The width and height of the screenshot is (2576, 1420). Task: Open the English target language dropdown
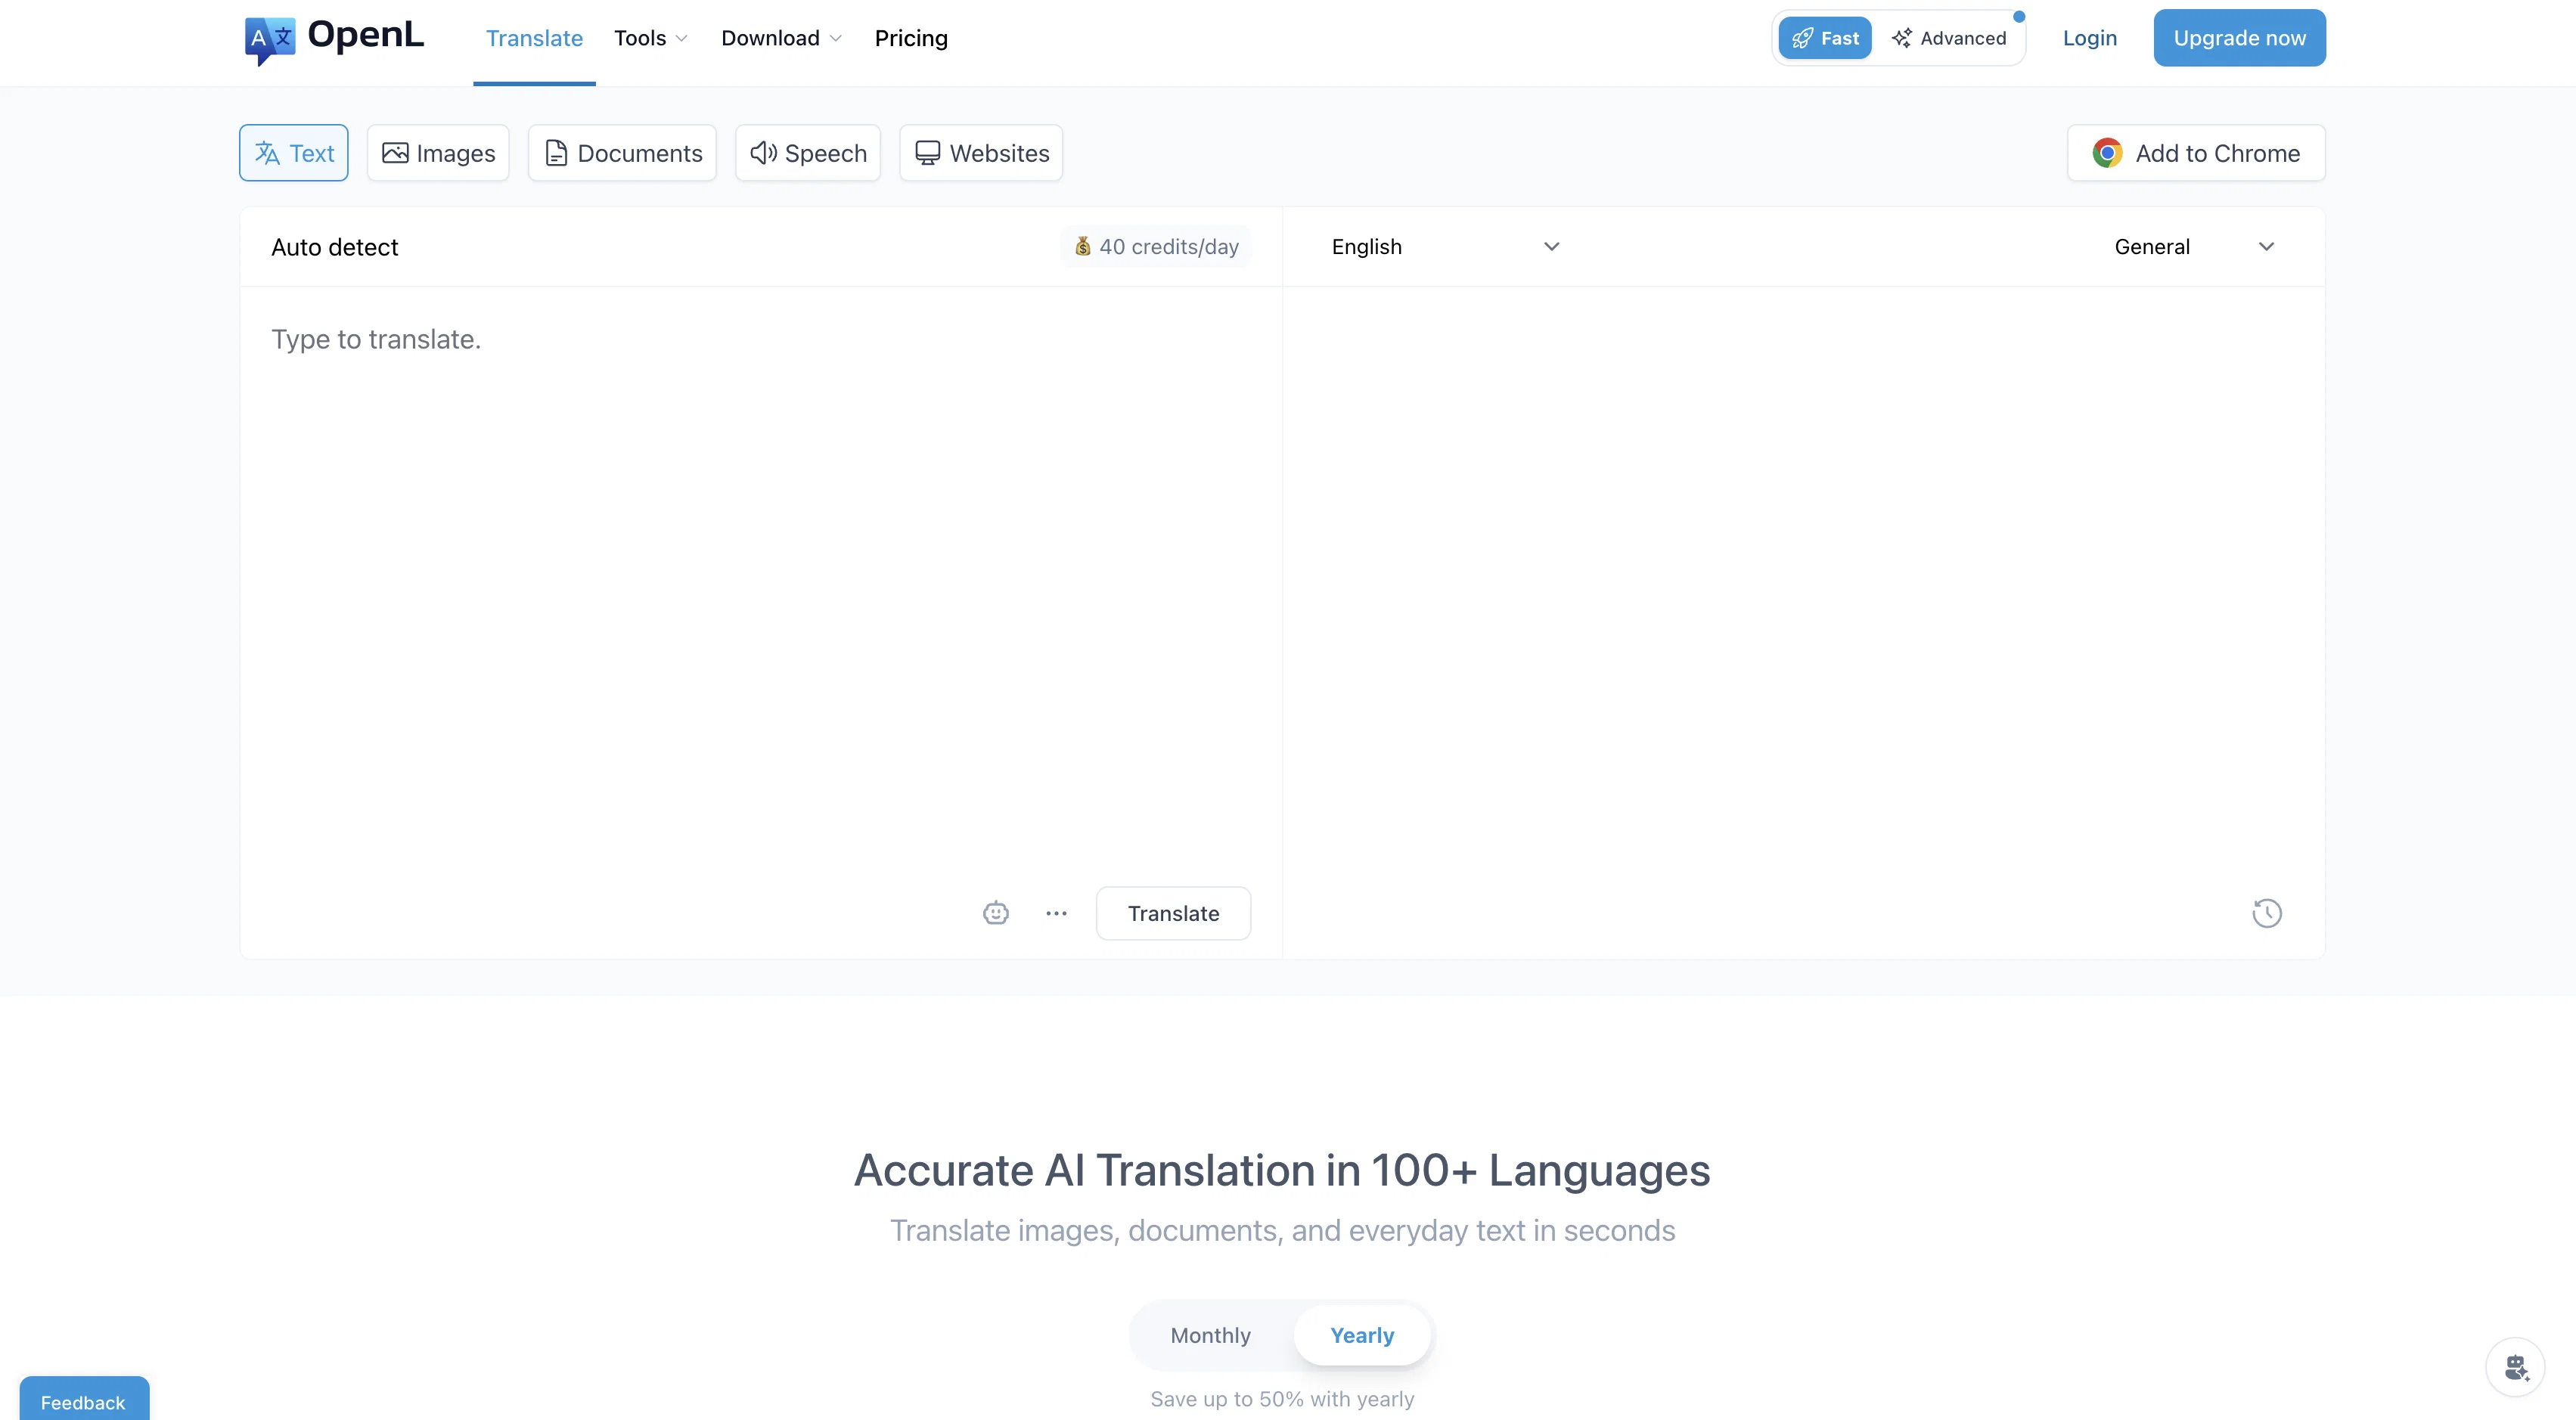pyautogui.click(x=1446, y=247)
